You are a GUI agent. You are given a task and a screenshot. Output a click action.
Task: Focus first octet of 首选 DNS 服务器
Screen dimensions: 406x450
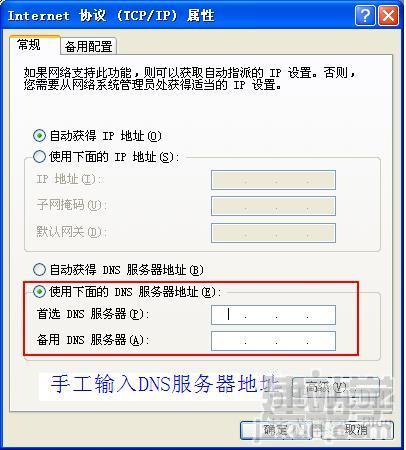[229, 314]
